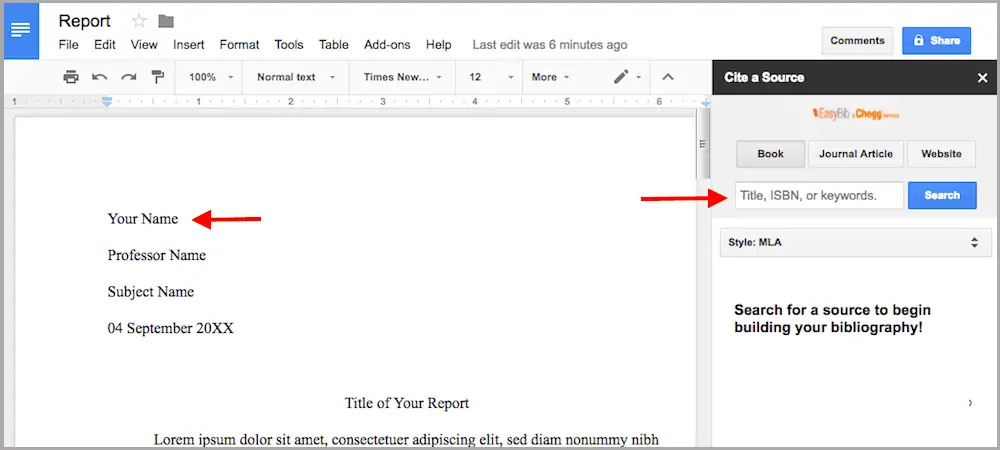Close the Cite a Source panel

point(982,77)
